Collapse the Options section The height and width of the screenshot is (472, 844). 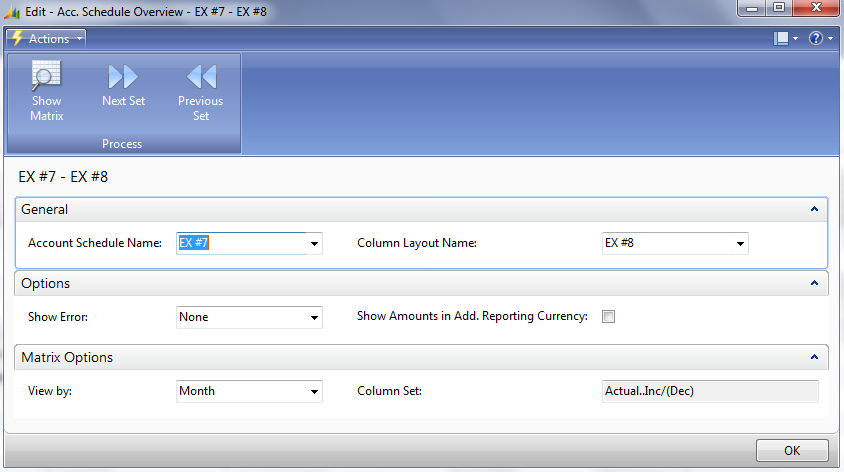[814, 284]
